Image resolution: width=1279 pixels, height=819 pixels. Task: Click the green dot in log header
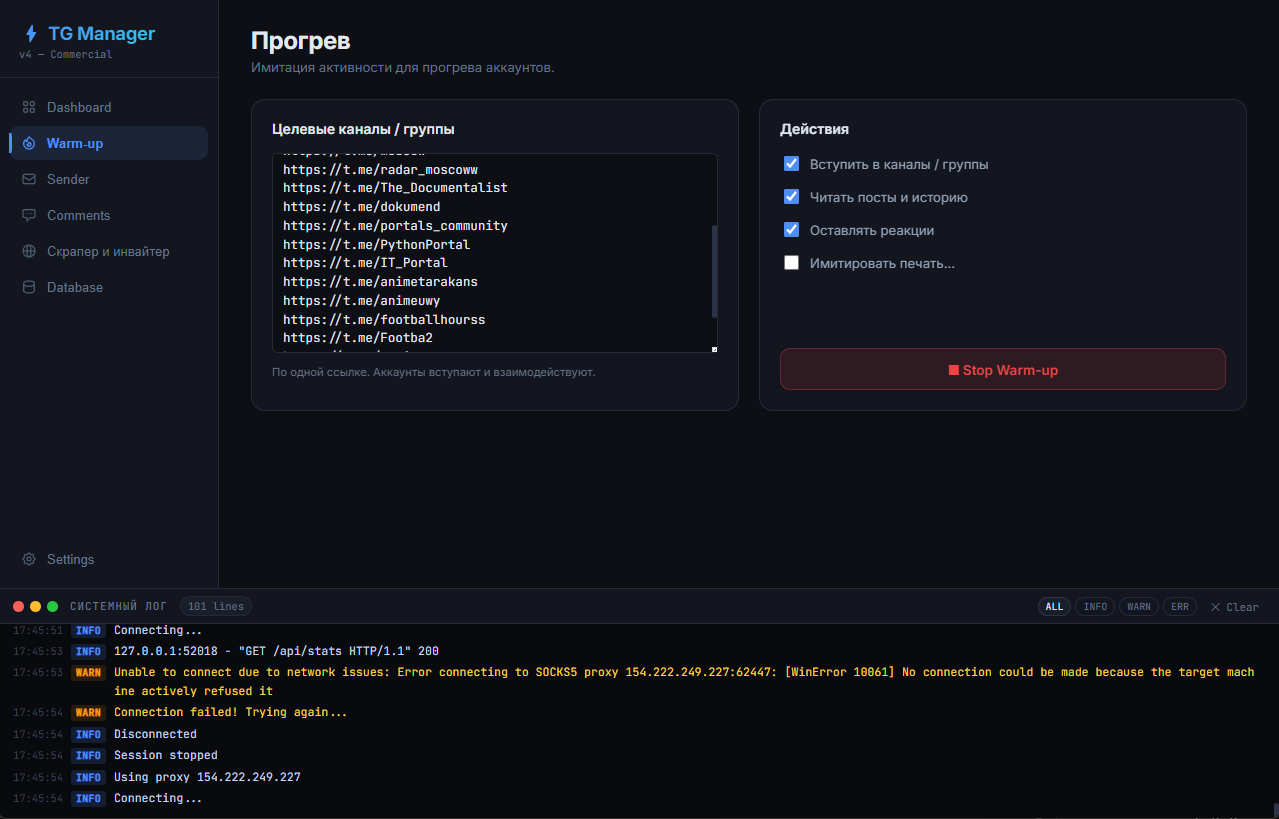52,607
